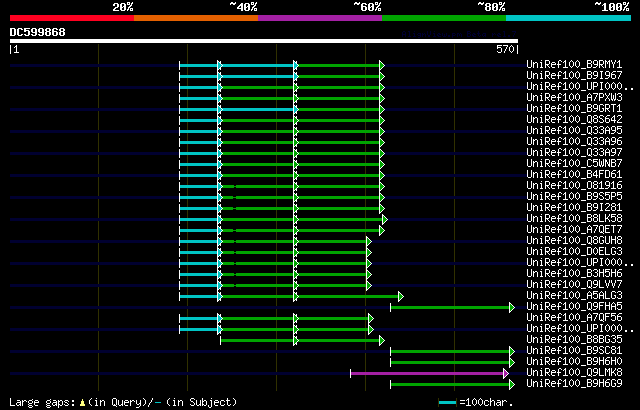Open subject UniRef100_Q9LVV7
Screen dimensions: 640x410
point(574,285)
